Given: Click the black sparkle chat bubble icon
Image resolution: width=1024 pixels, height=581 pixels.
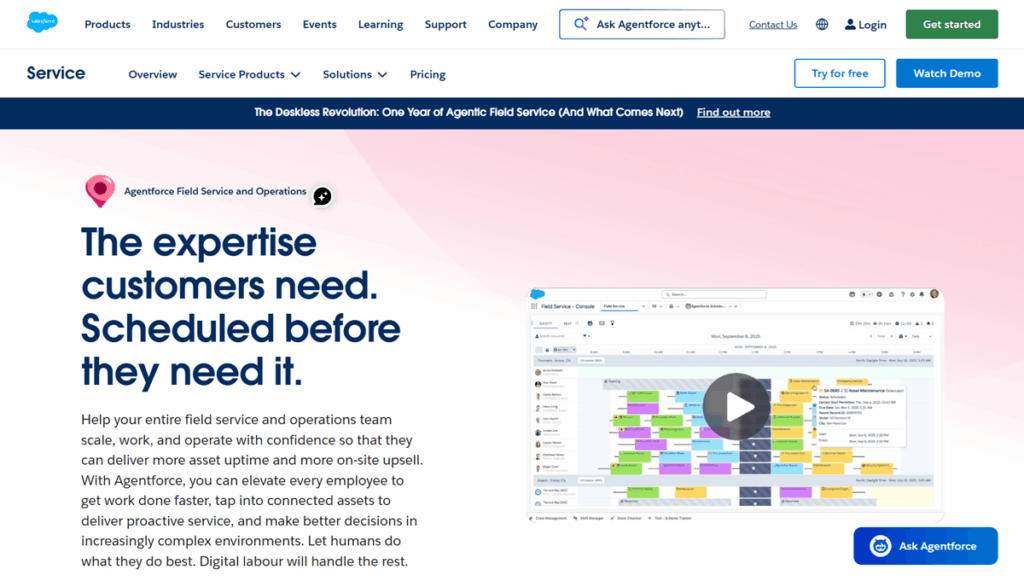Looking at the screenshot, I should coord(322,196).
